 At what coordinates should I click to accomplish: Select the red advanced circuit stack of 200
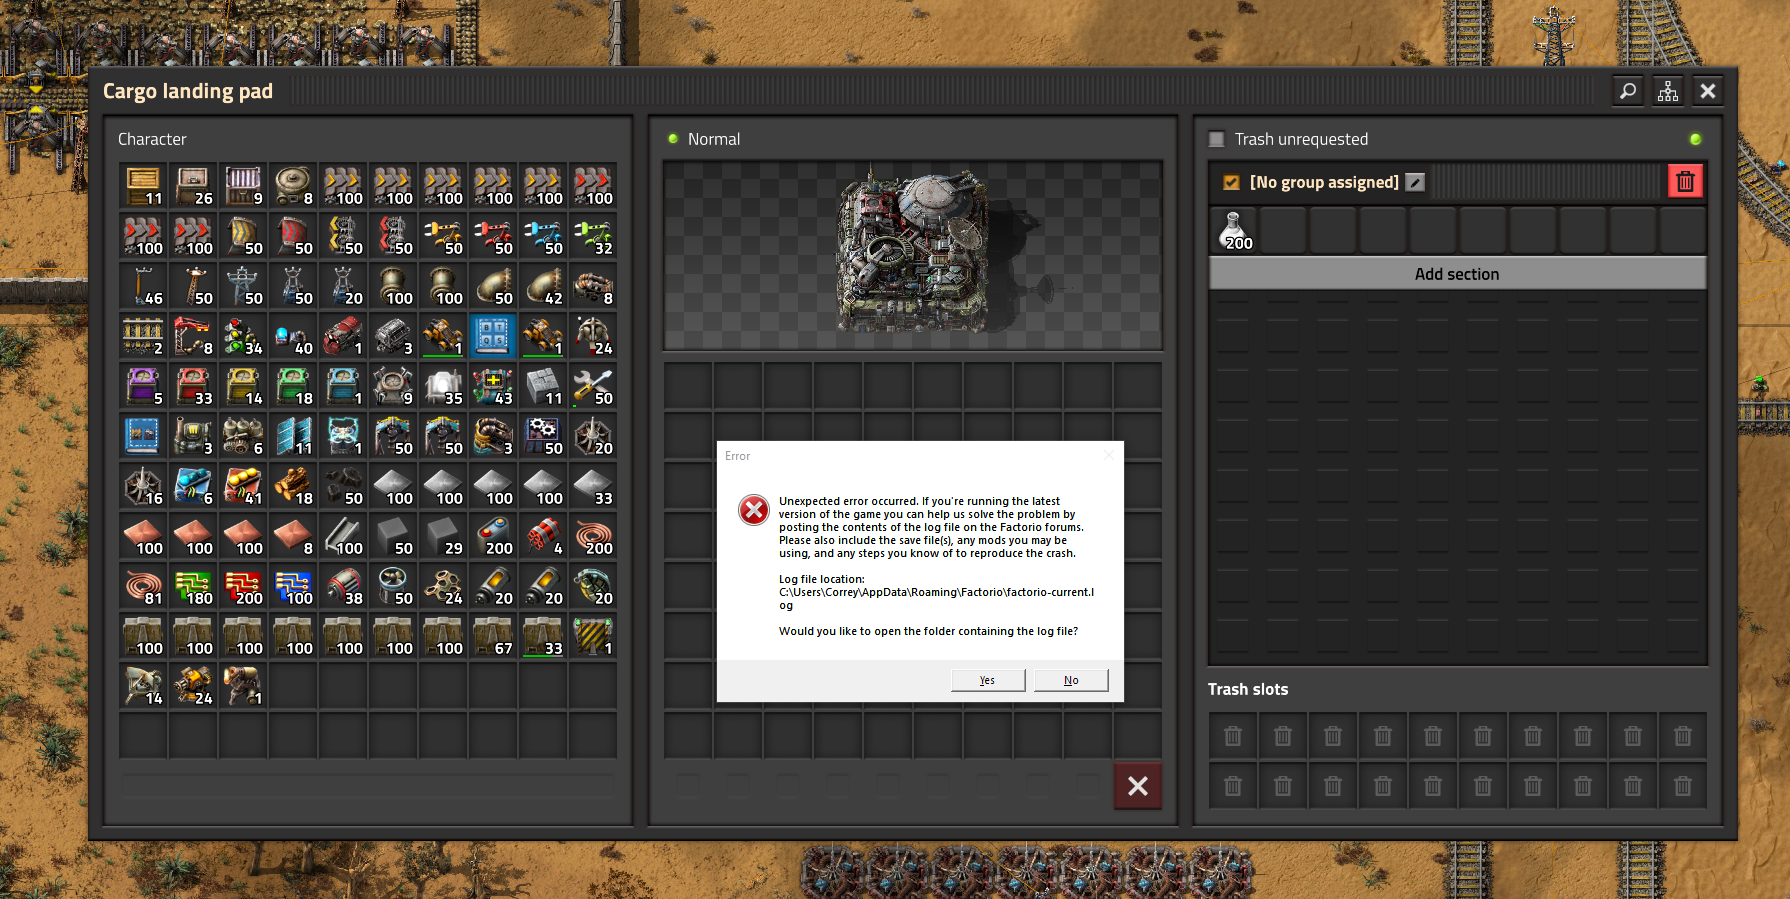coord(243,586)
